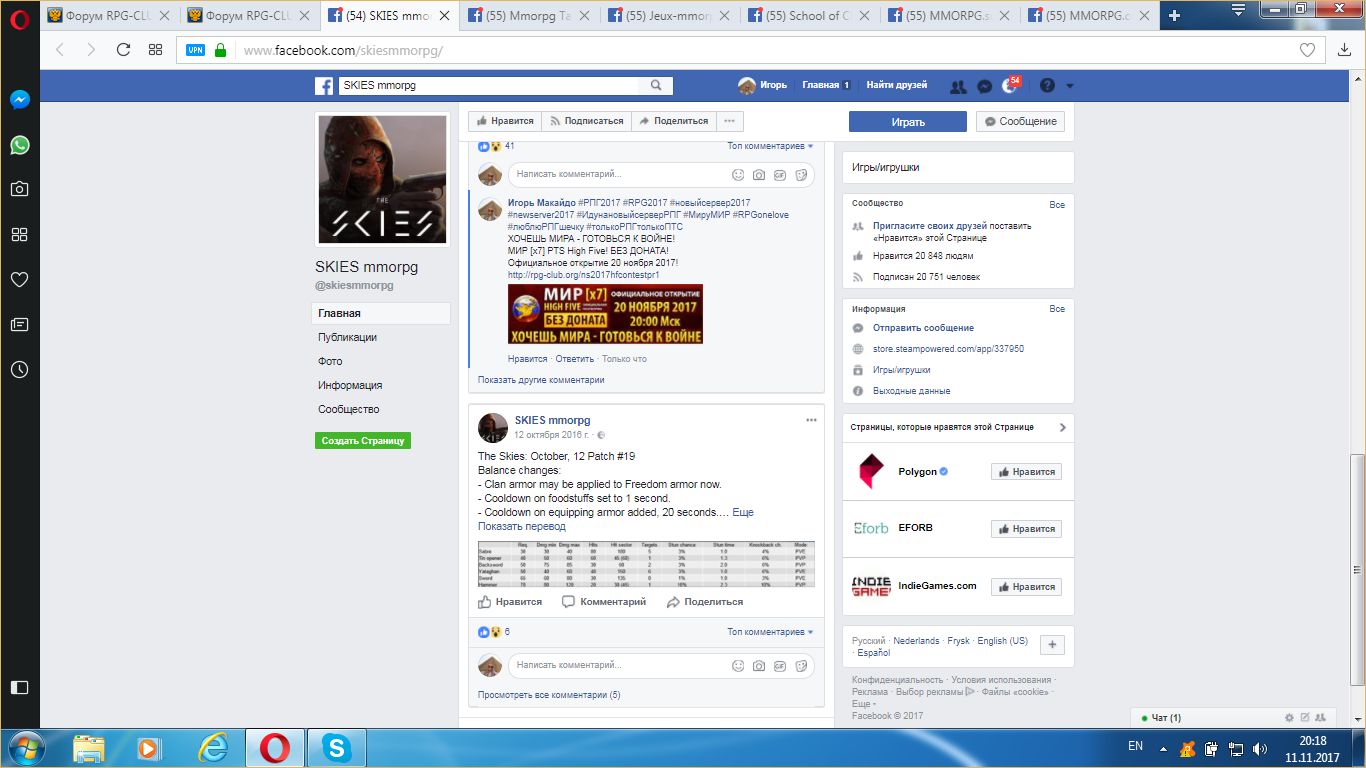Like the Patch #19 post
This screenshot has width=1366, height=768.
point(510,602)
